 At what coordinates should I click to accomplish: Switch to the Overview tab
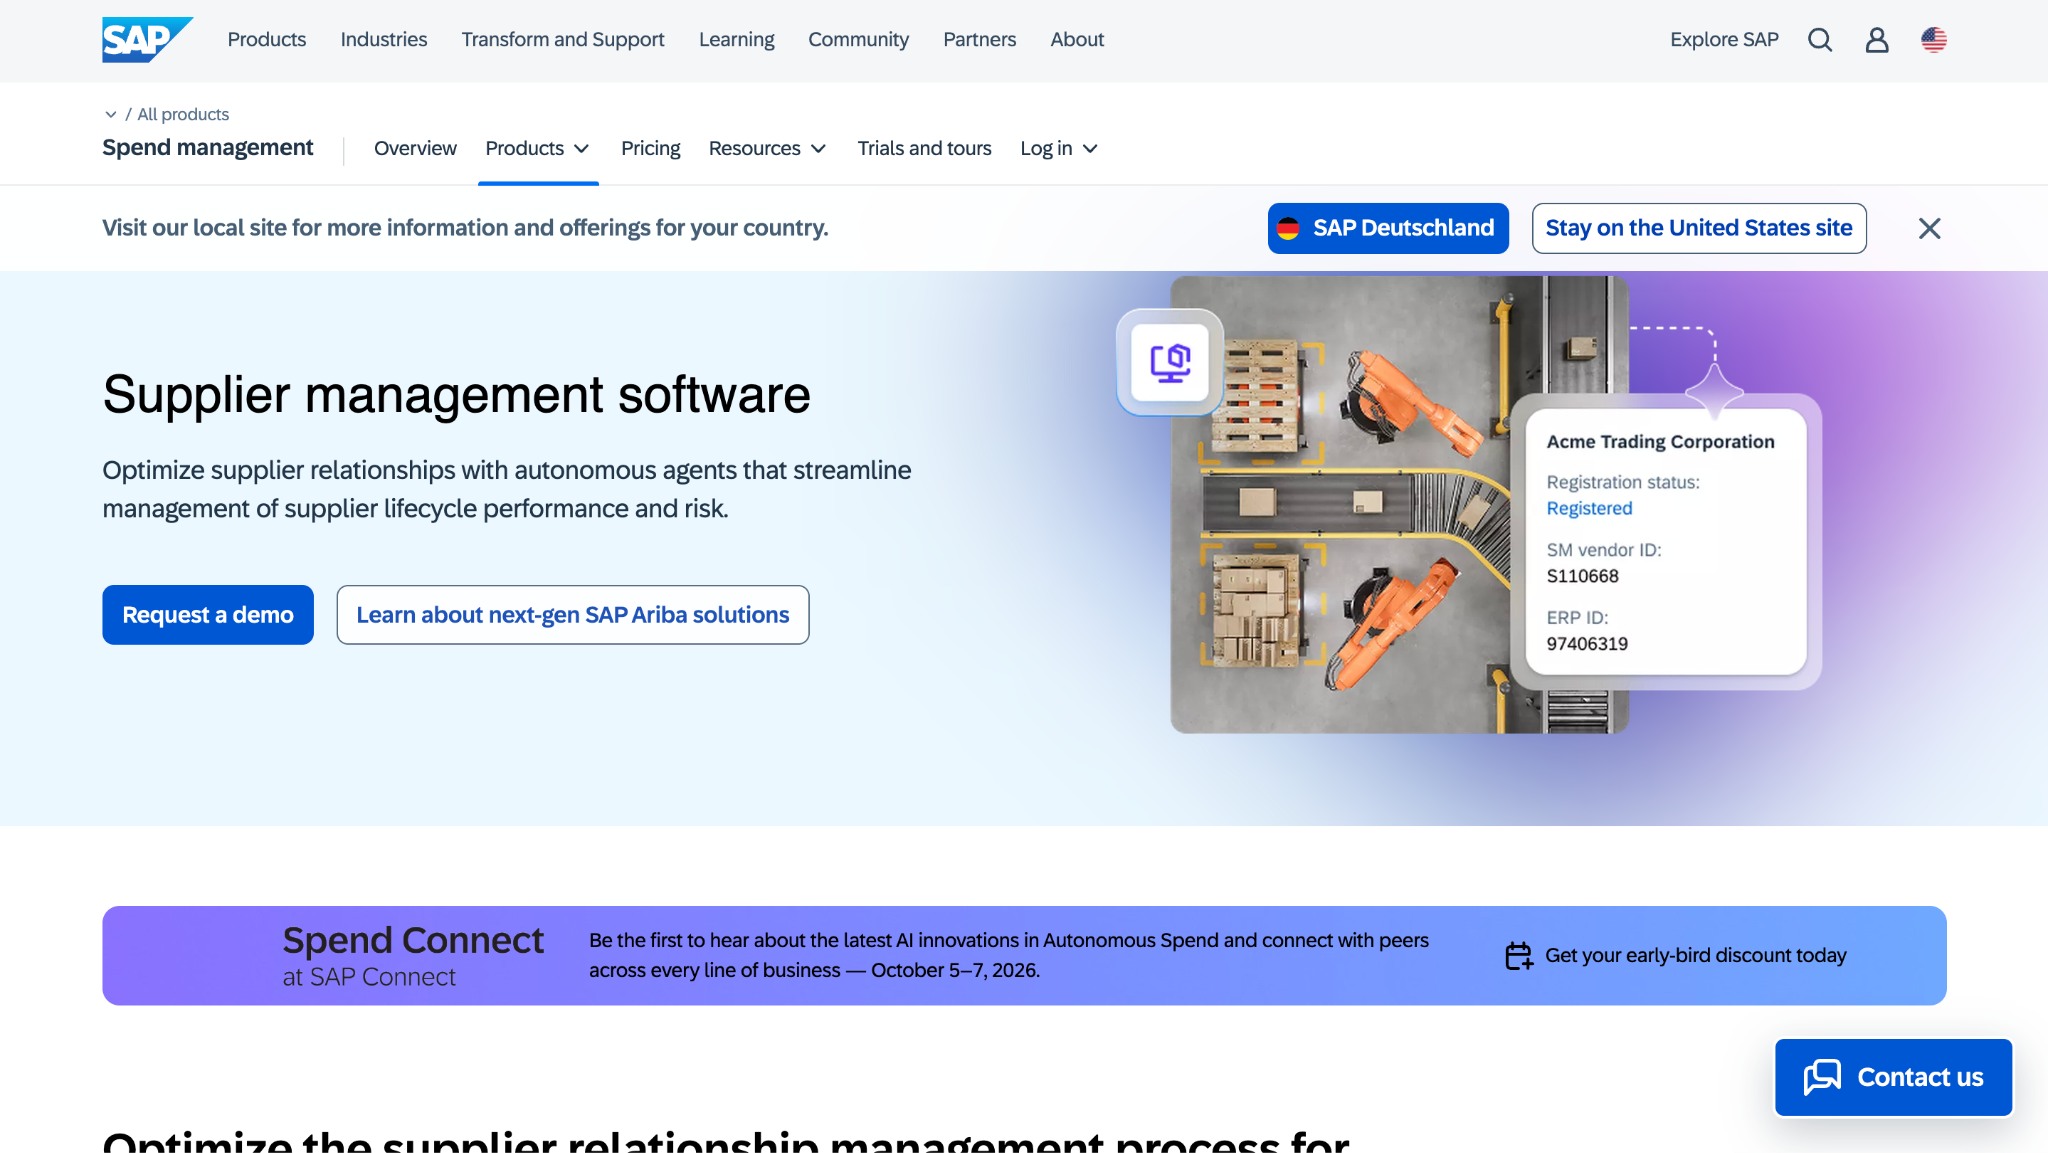click(x=415, y=148)
